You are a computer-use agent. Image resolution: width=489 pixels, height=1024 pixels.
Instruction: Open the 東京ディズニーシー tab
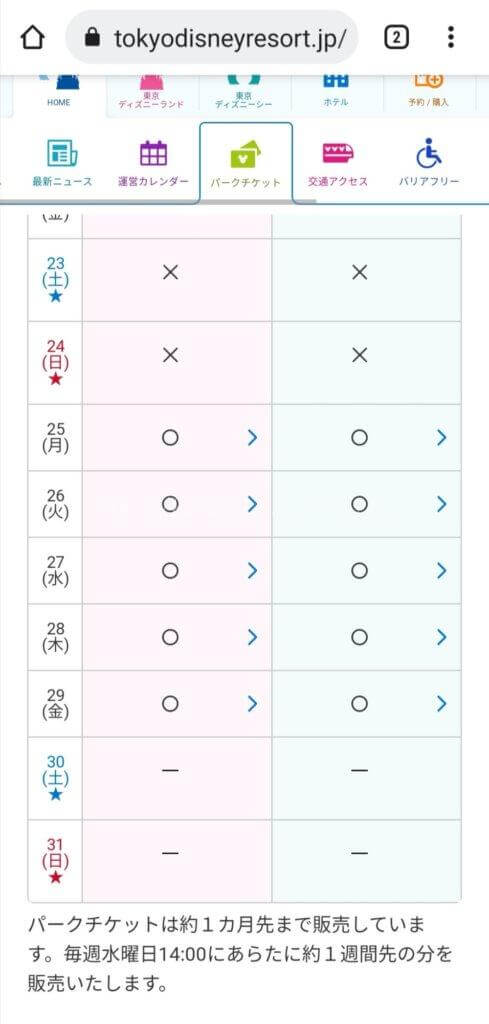click(x=244, y=95)
